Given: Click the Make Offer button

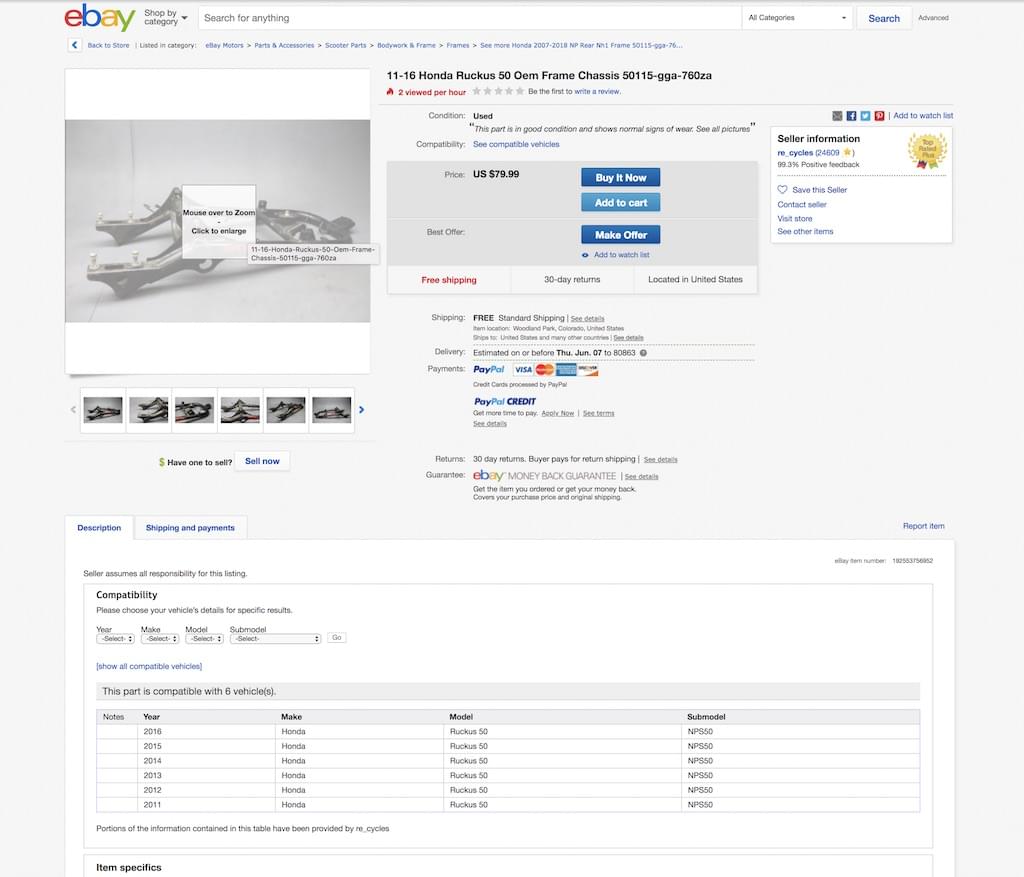Looking at the screenshot, I should (x=620, y=234).
